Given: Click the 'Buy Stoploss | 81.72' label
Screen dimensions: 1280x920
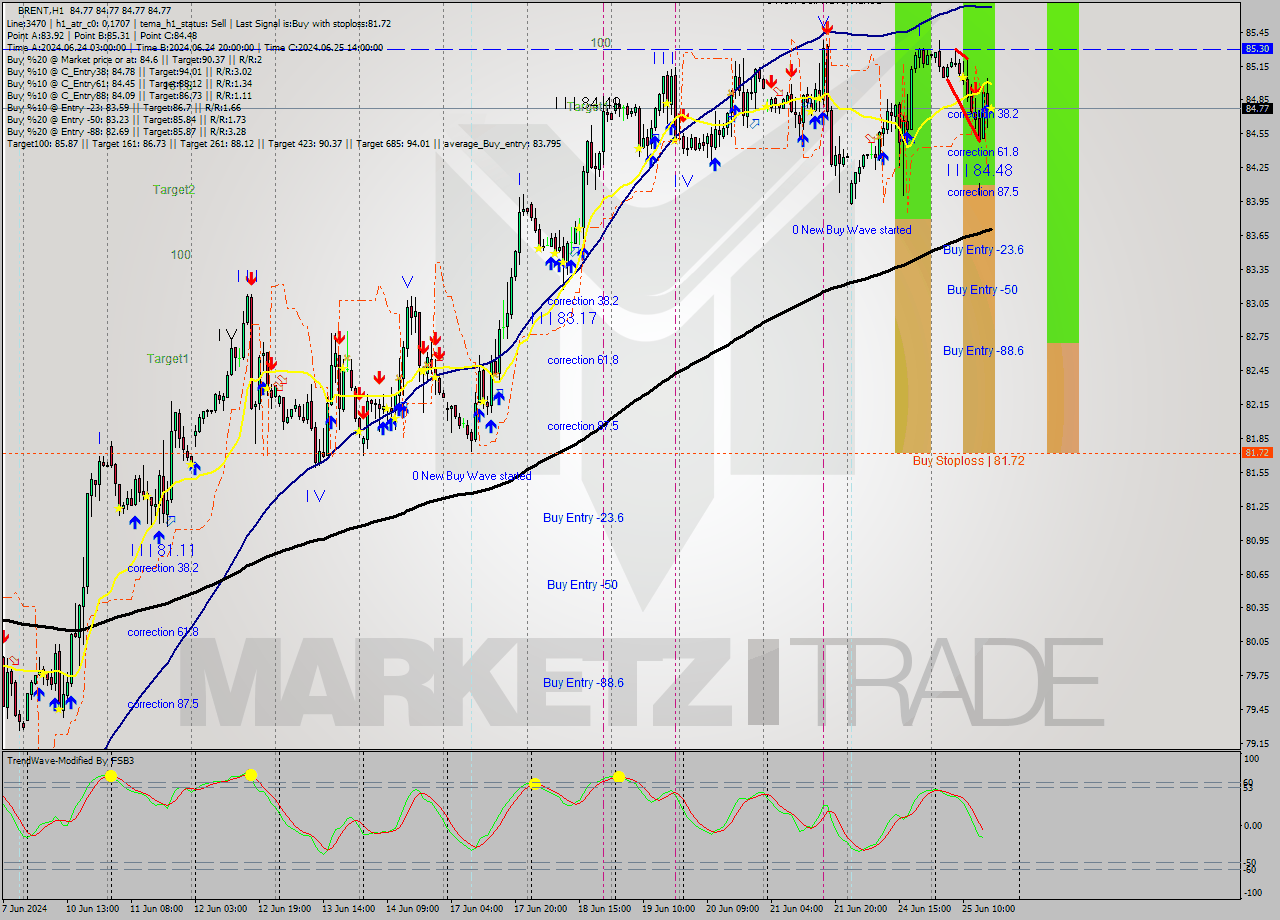Looking at the screenshot, I should tap(968, 461).
